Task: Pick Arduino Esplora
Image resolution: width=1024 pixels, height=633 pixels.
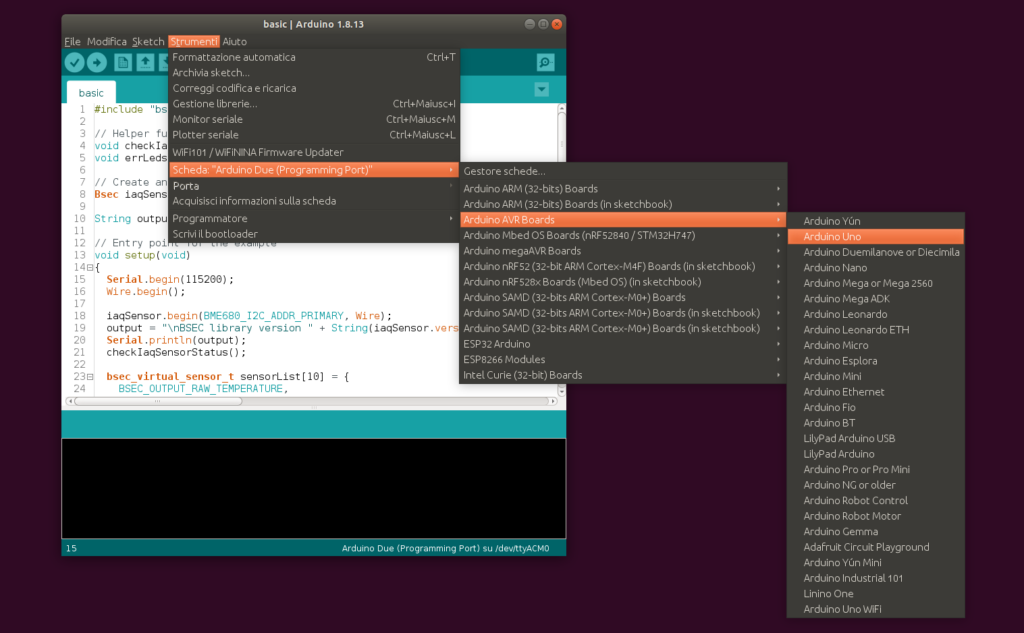Action: coord(876,361)
